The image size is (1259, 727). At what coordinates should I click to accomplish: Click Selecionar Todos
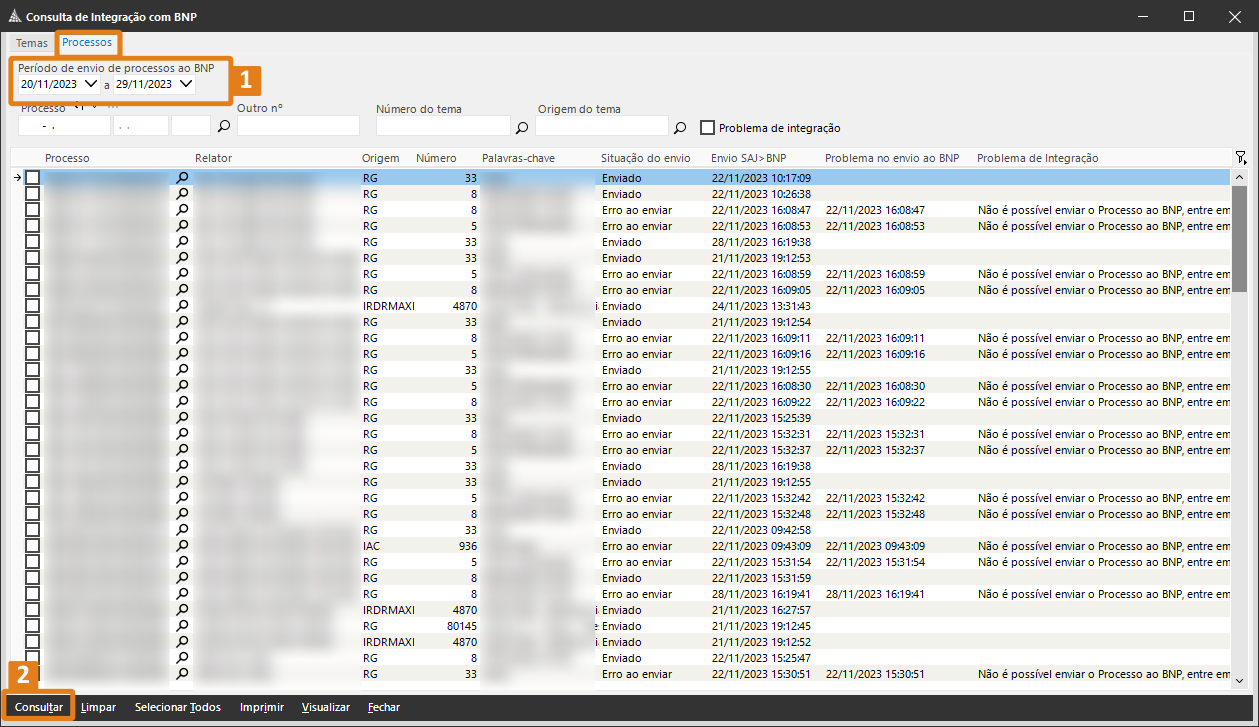[x=178, y=707]
